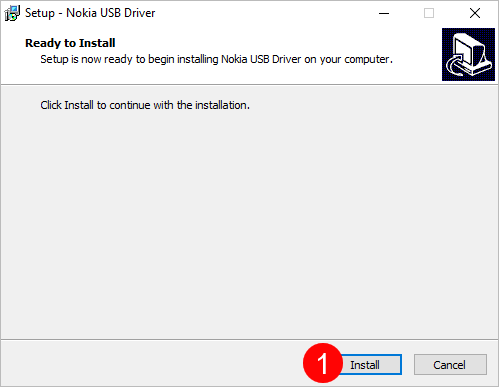Screen dimensions: 499x387
Task: Cancel the Nokia USB Driver setup
Action: [x=450, y=365]
